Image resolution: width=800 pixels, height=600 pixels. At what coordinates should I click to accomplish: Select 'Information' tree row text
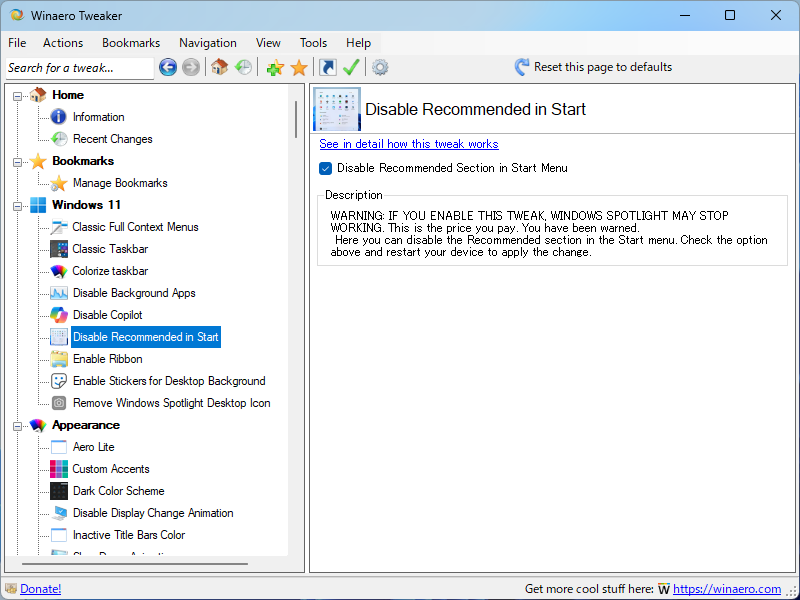[x=98, y=117]
